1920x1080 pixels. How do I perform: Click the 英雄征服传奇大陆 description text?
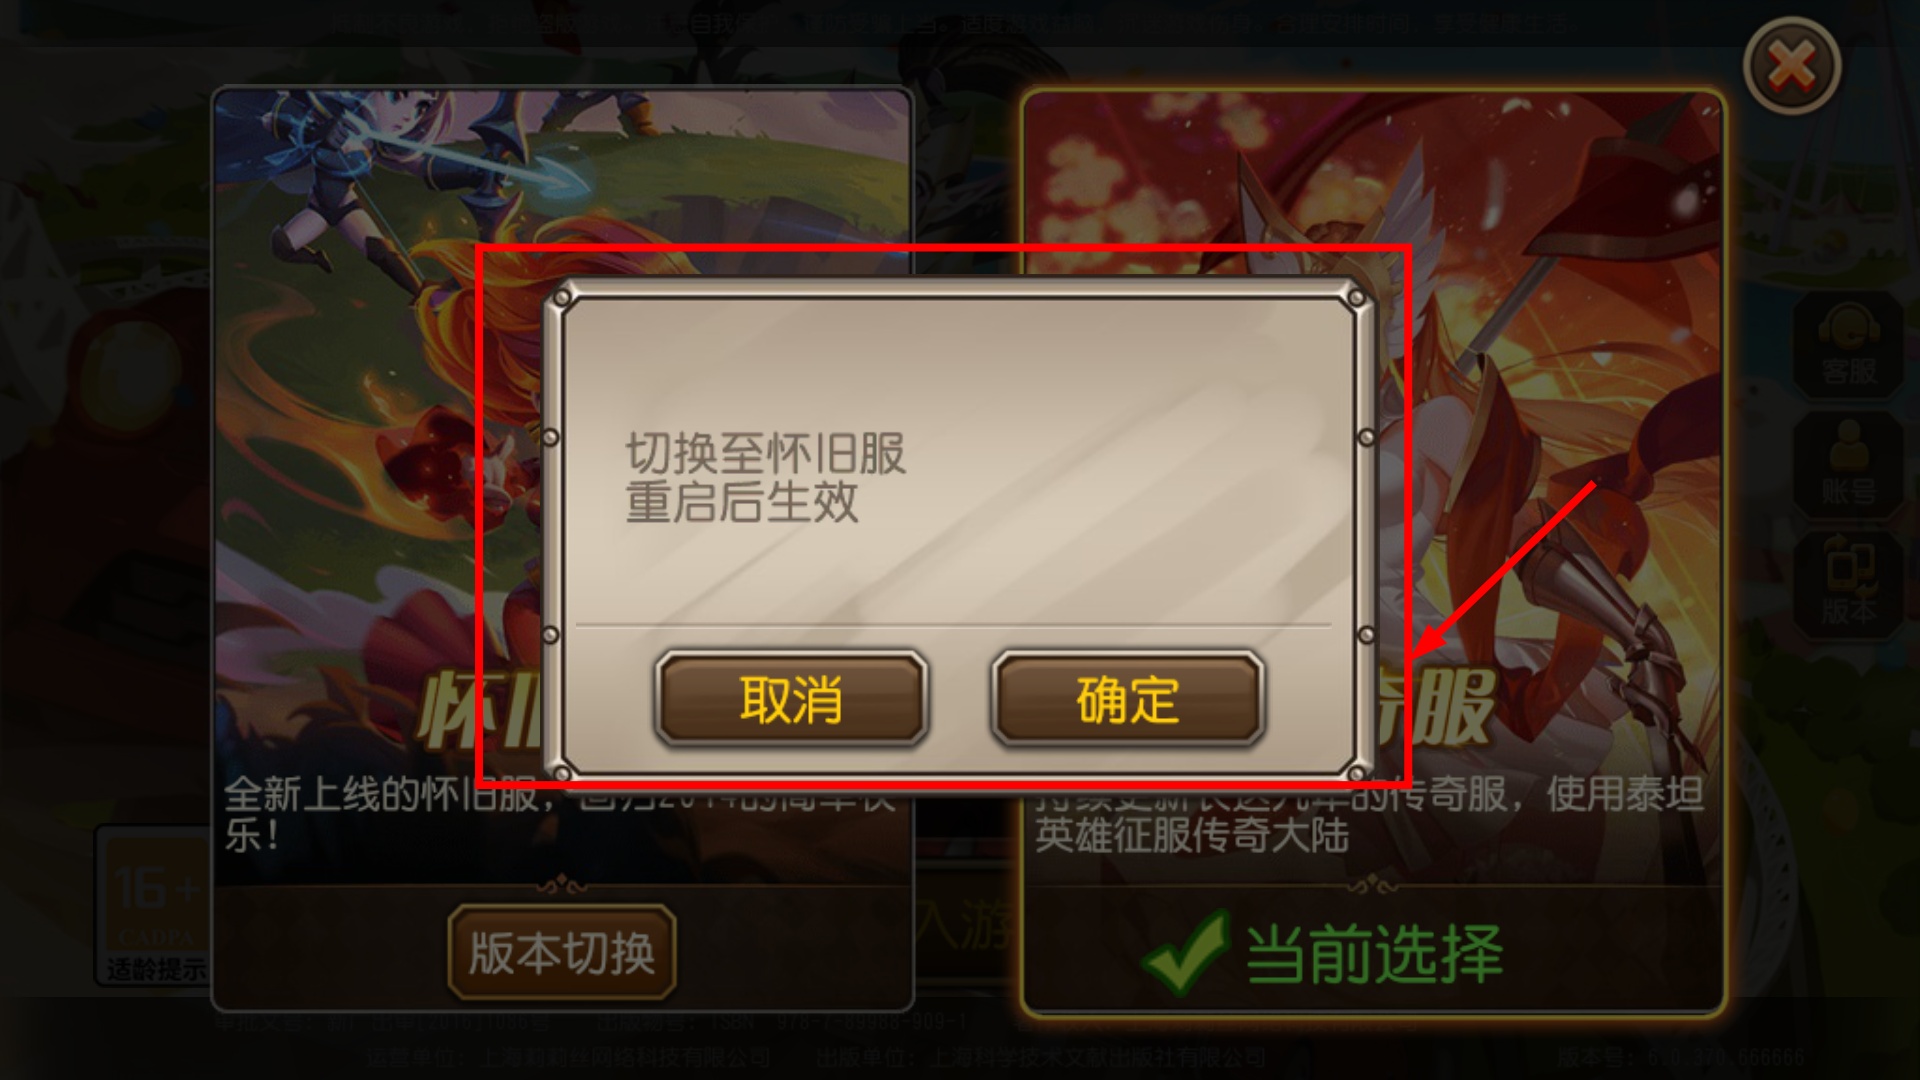point(1192,836)
